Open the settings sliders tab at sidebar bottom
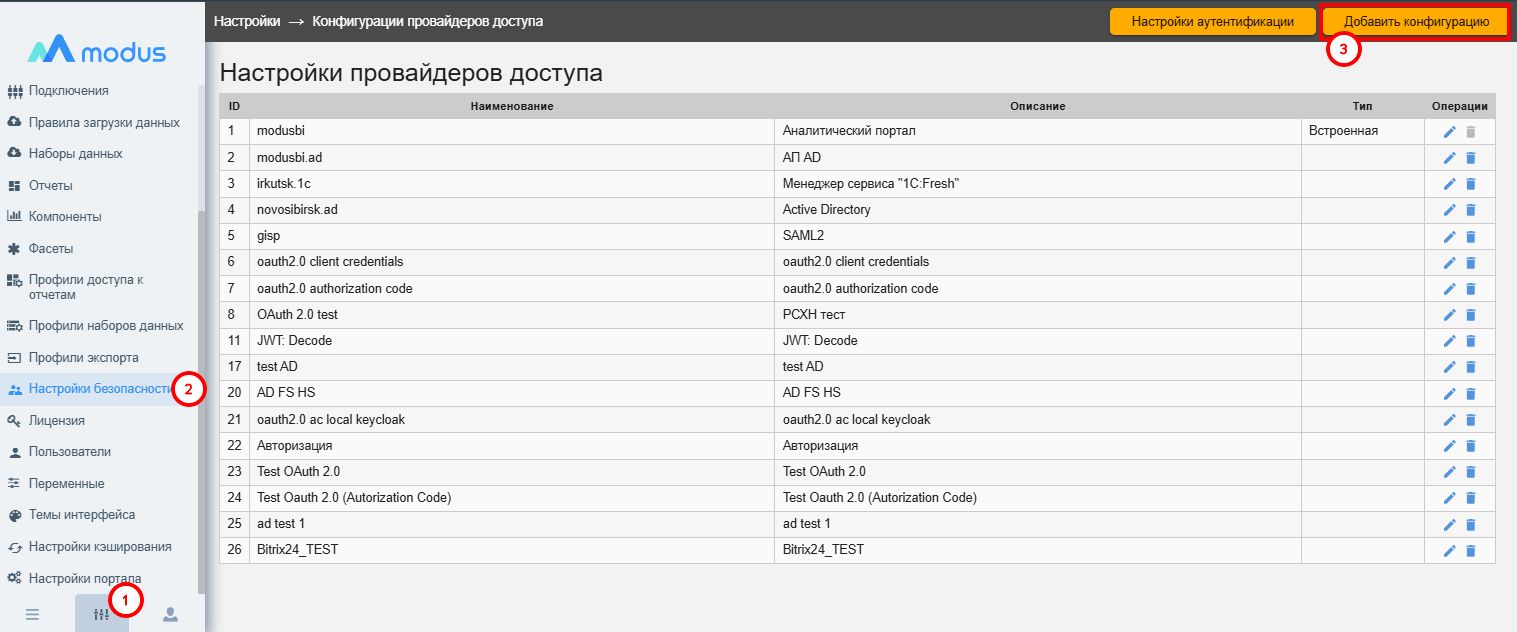Screen dimensions: 1517x632 [101, 613]
